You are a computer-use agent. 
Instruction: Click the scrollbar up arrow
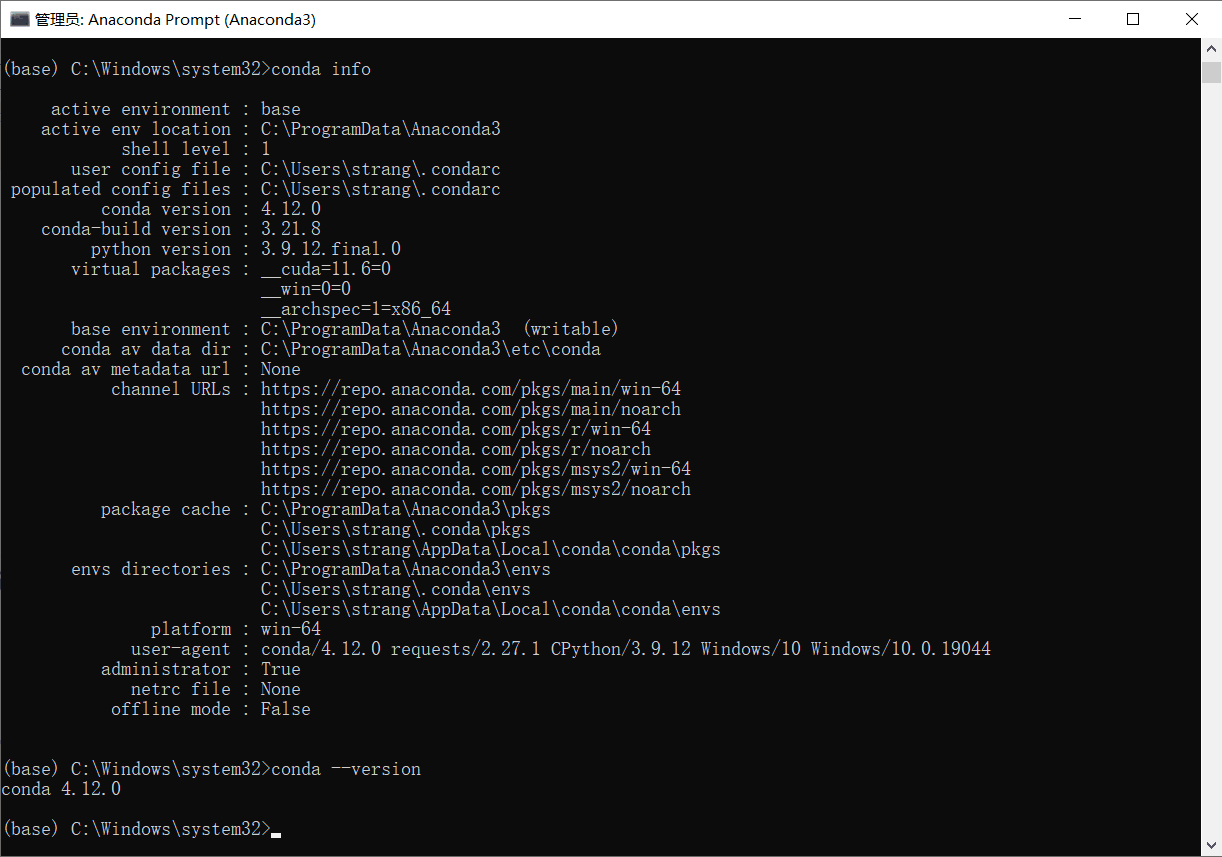(x=1211, y=49)
